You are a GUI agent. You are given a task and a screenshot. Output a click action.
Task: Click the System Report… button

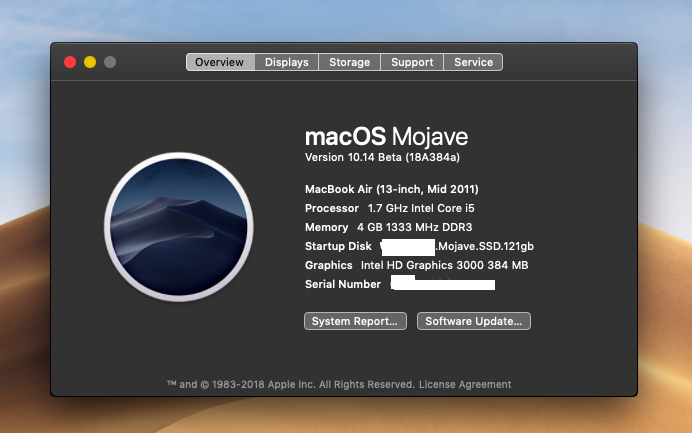(355, 321)
